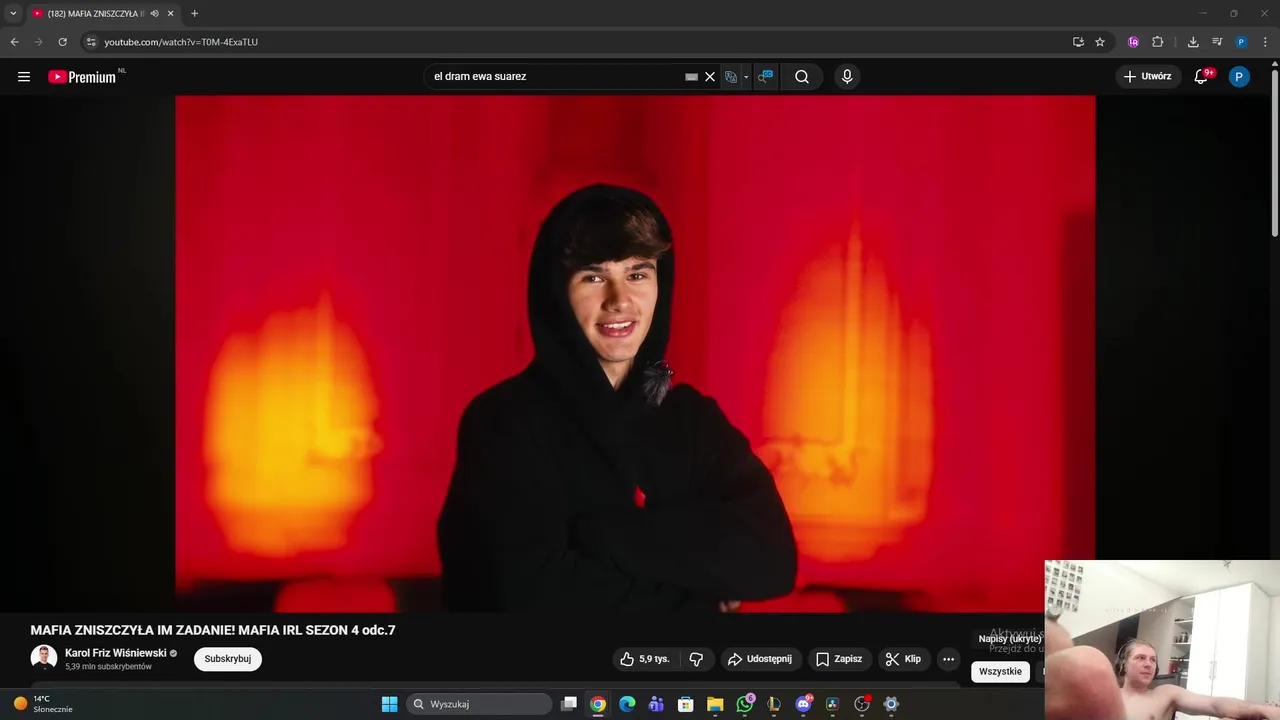Open YouTube account avatar menu
1280x720 pixels.
(x=1239, y=77)
